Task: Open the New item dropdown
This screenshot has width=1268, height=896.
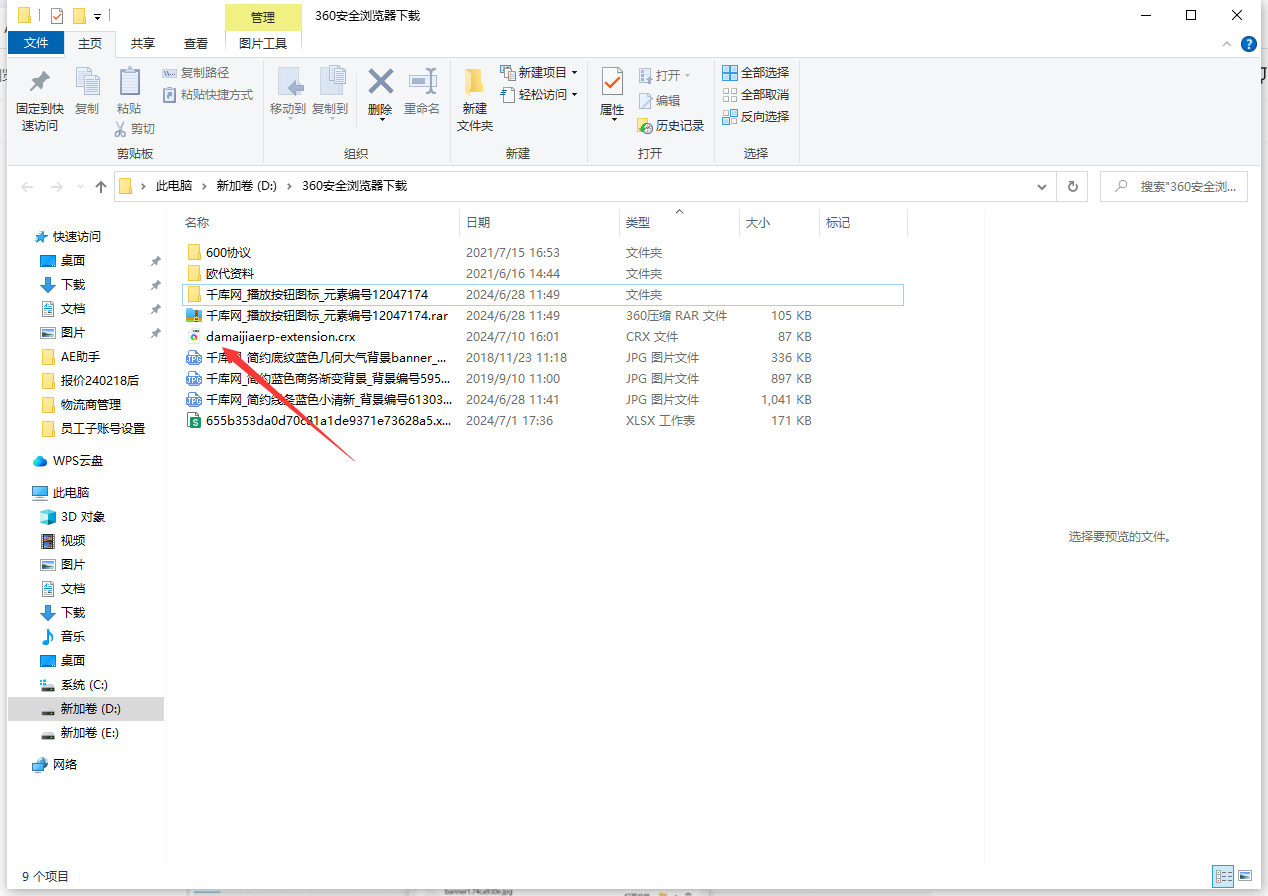Action: click(540, 72)
